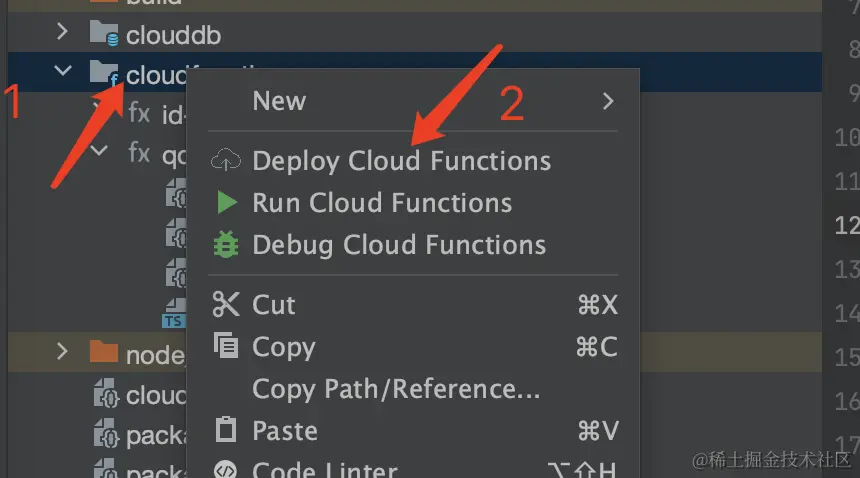Choose Copy Path/Reference from the menu

[x=396, y=389]
